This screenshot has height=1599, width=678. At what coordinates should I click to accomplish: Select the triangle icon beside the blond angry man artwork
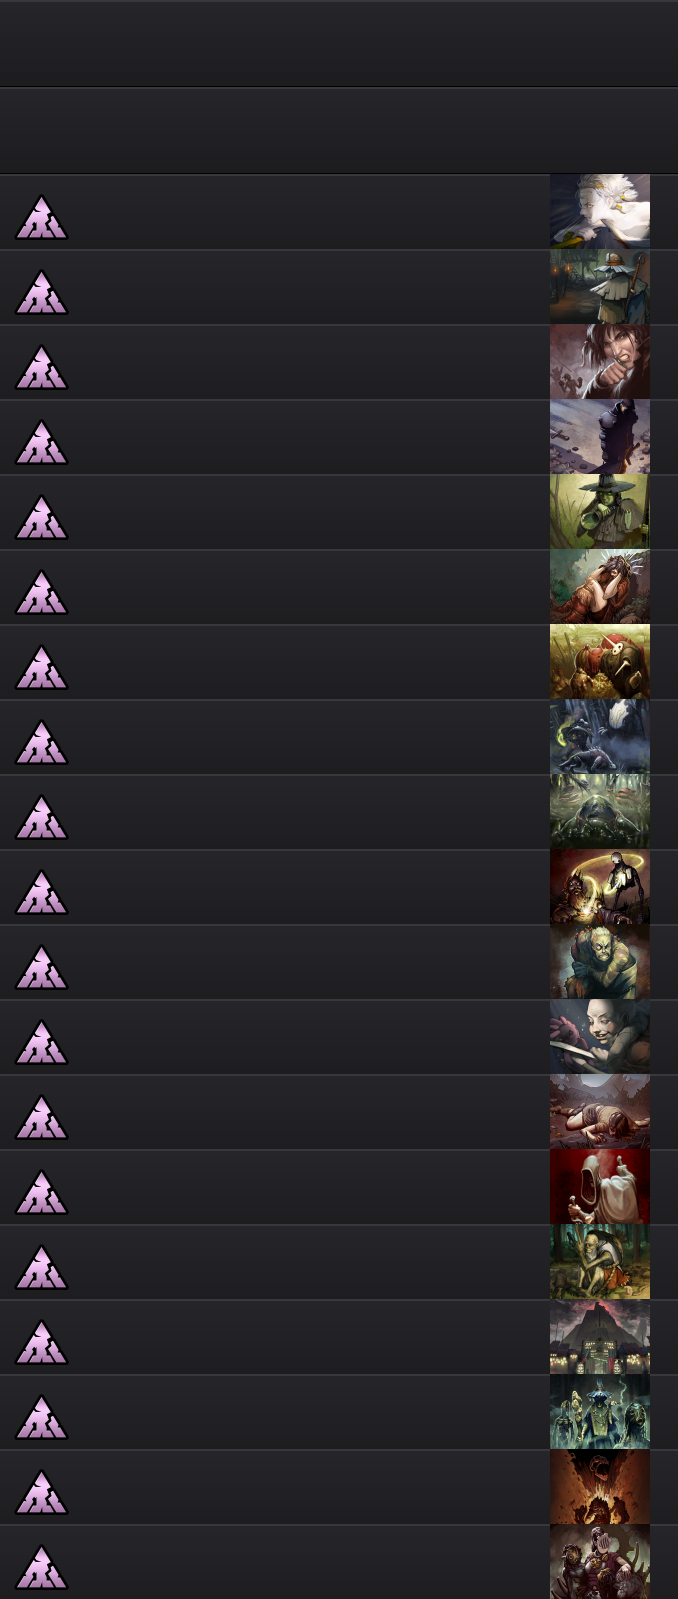pyautogui.click(x=41, y=968)
